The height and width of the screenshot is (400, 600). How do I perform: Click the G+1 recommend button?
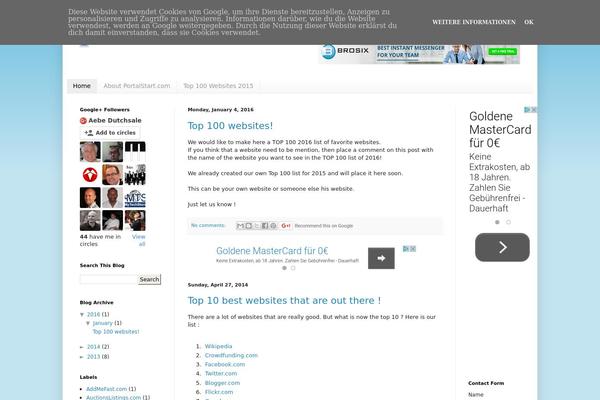click(285, 226)
